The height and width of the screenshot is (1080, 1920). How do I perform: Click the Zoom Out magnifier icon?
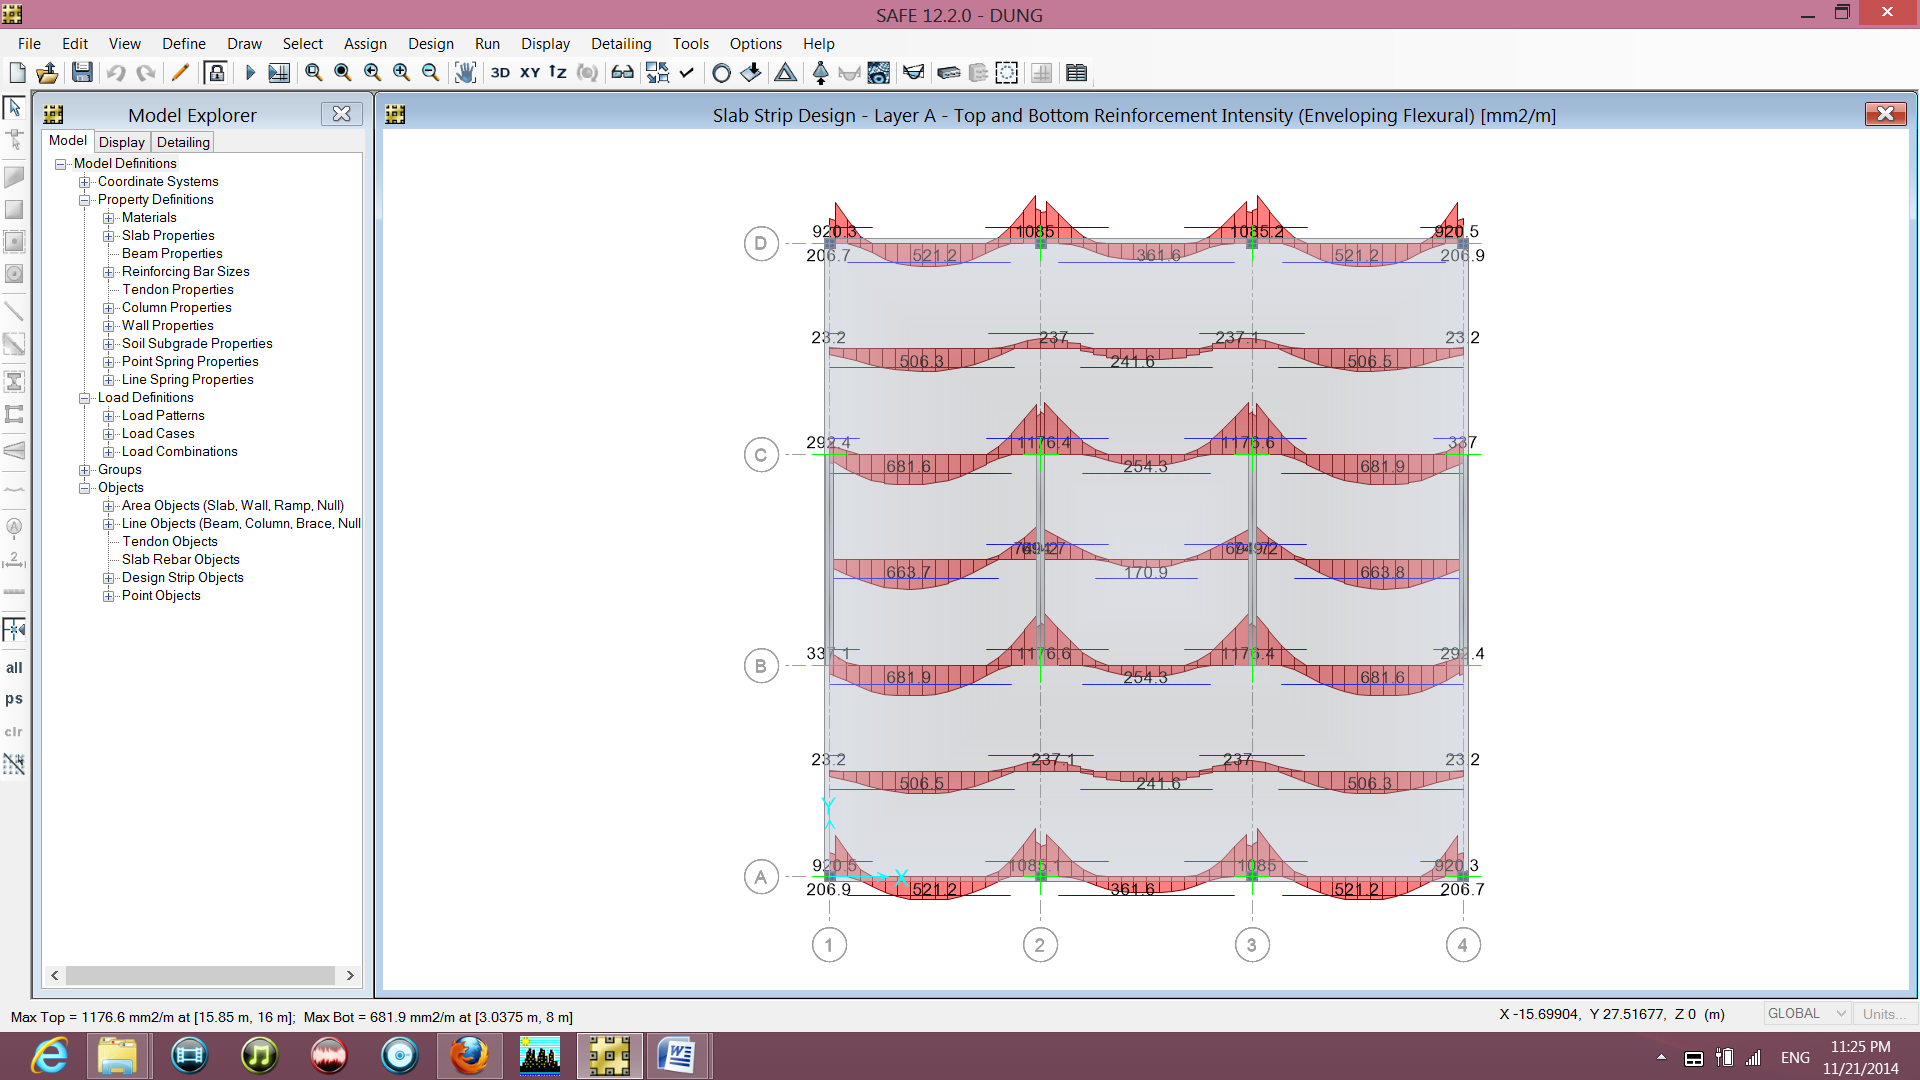[431, 72]
